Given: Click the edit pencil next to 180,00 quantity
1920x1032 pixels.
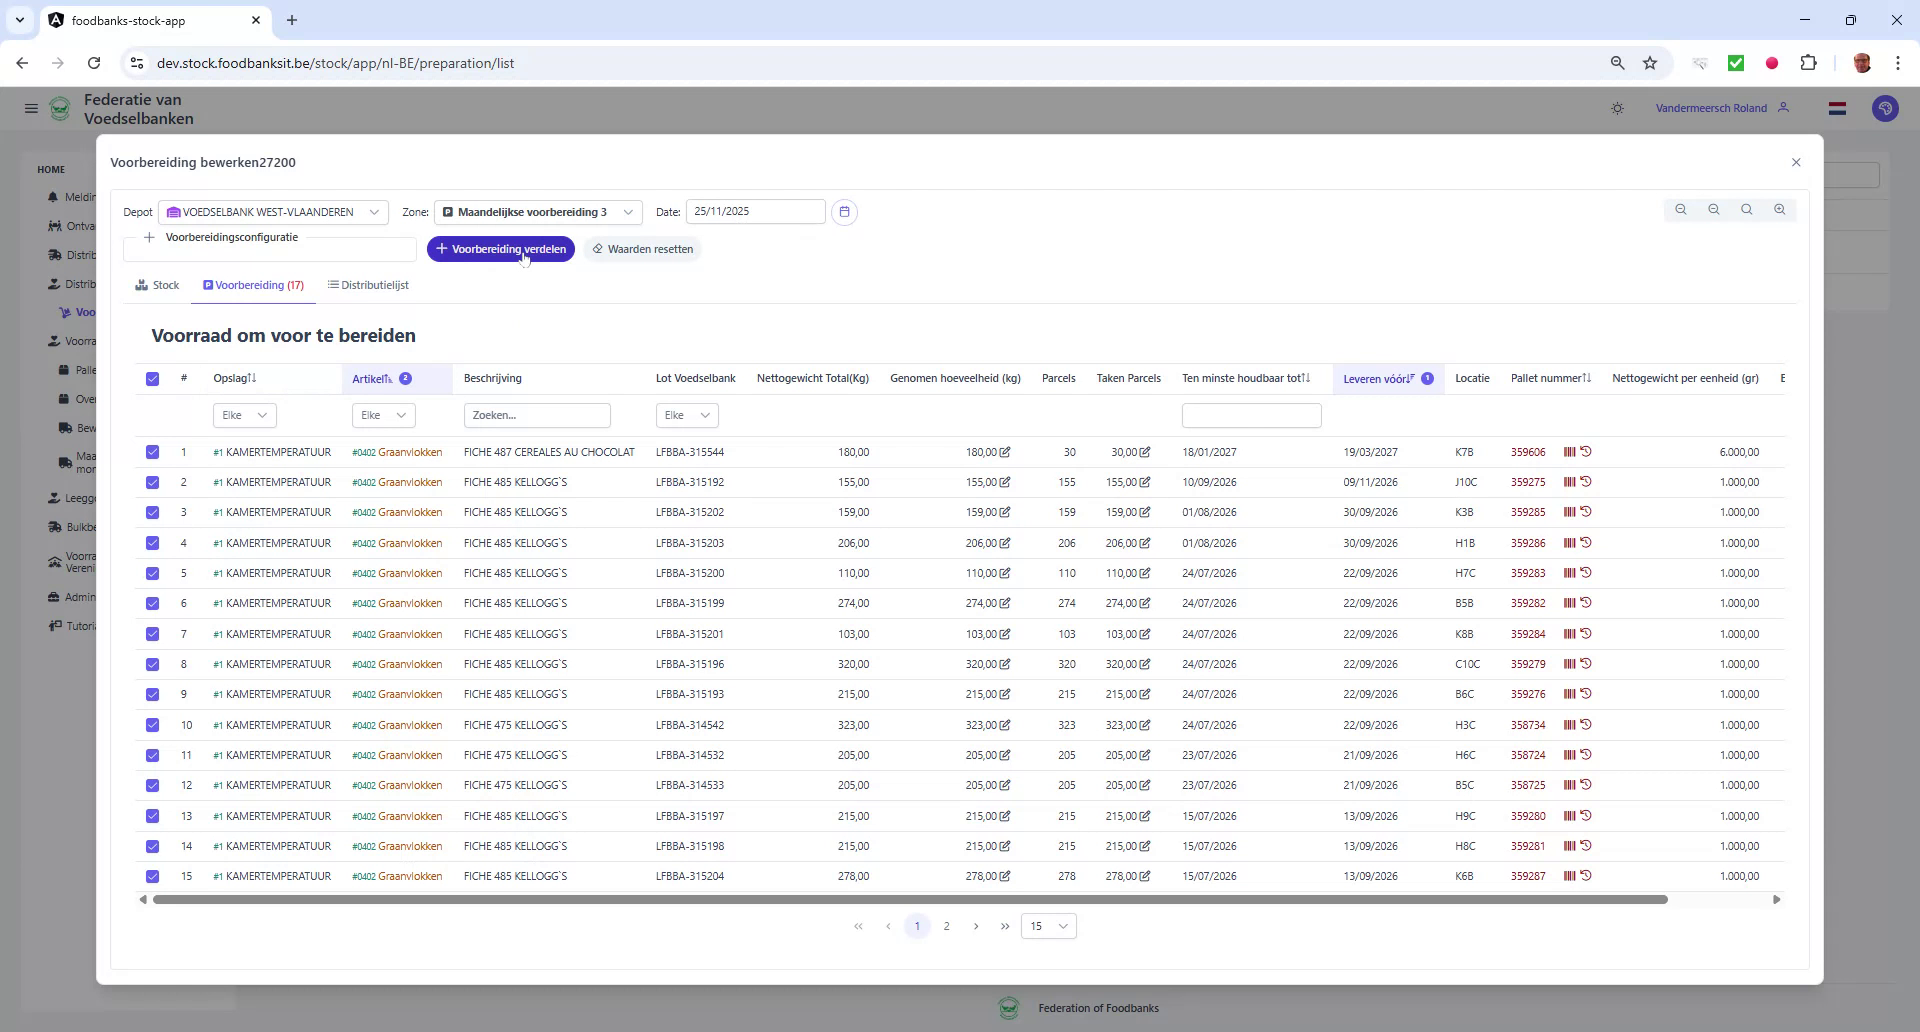Looking at the screenshot, I should (x=1005, y=452).
